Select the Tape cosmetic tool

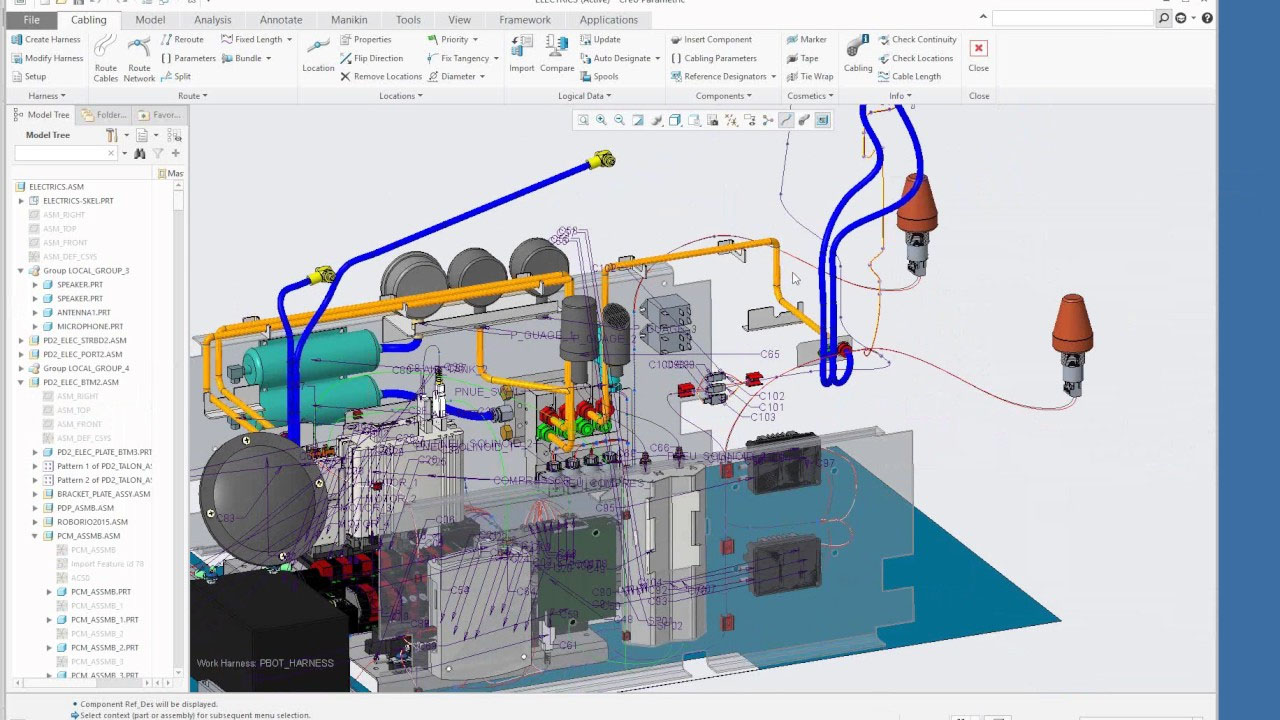tap(802, 58)
